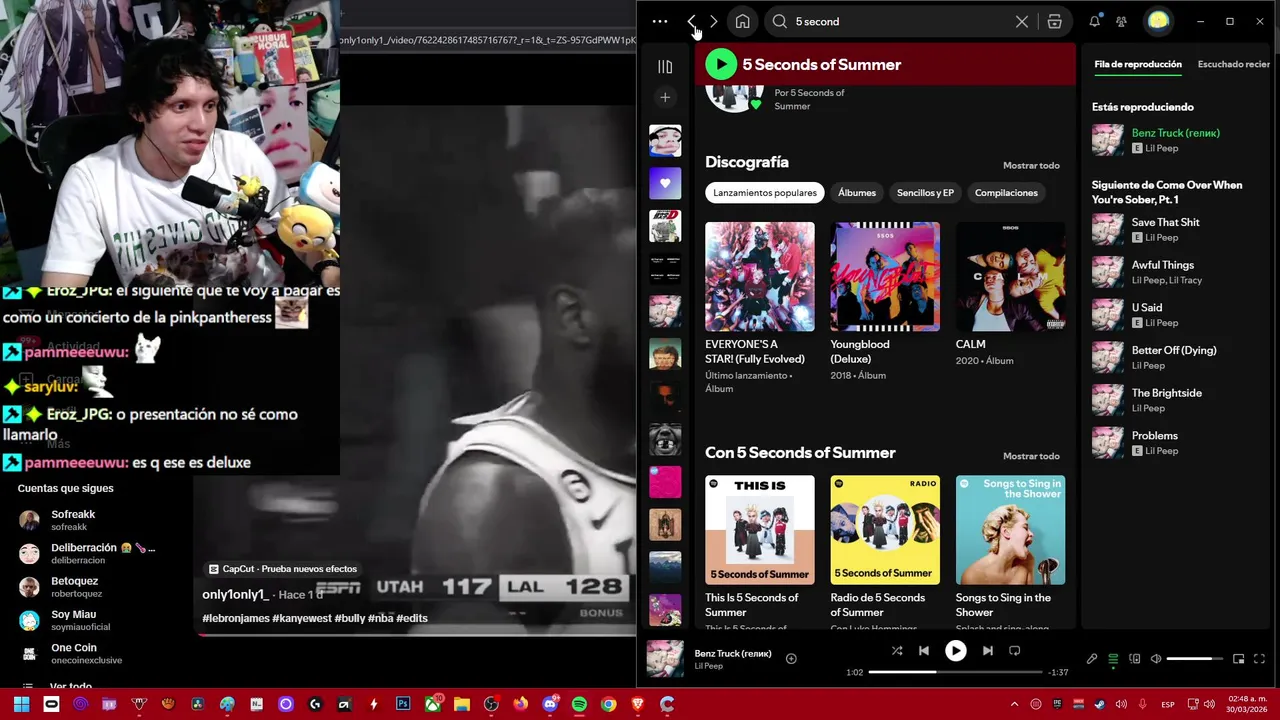Open Spotify notifications bell
Screen dimensions: 1280x720
pos(1094,21)
